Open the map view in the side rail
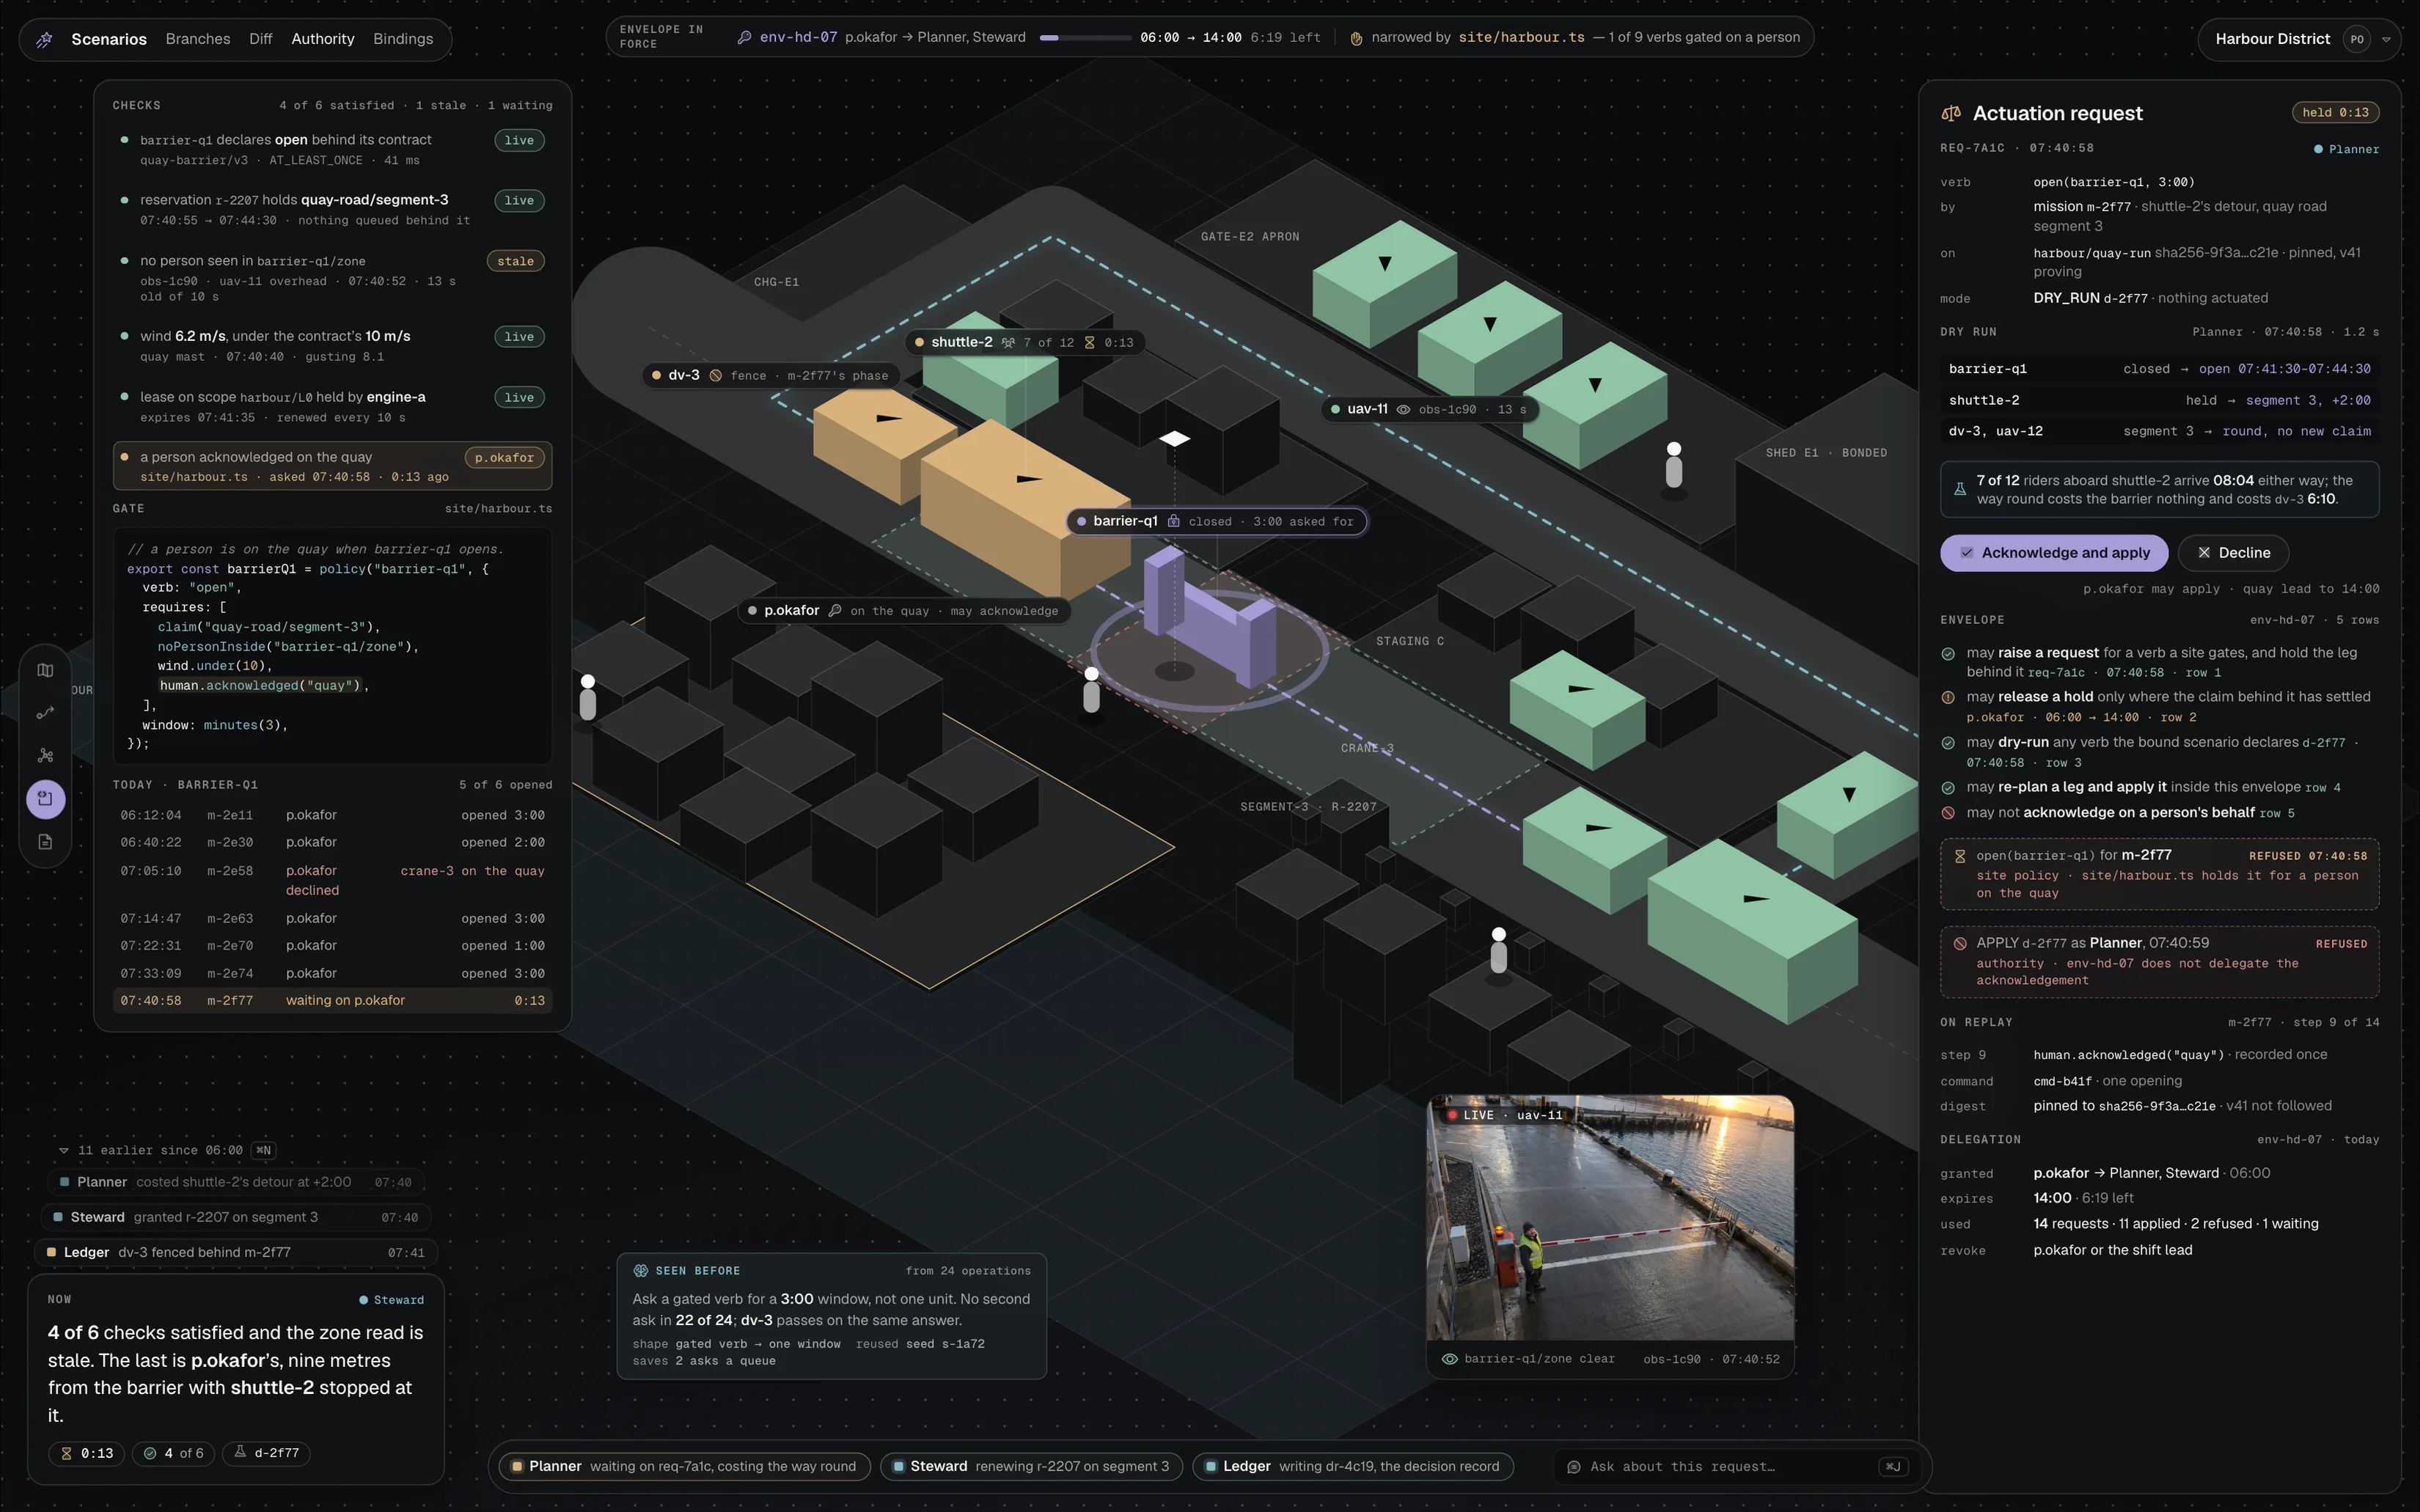The width and height of the screenshot is (2420, 1512). (x=45, y=670)
